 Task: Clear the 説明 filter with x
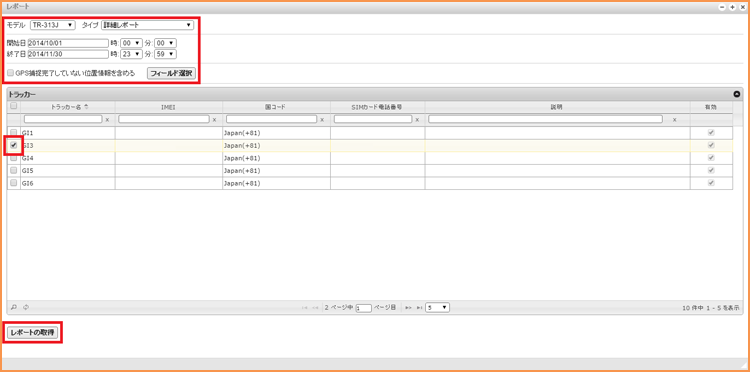674,120
